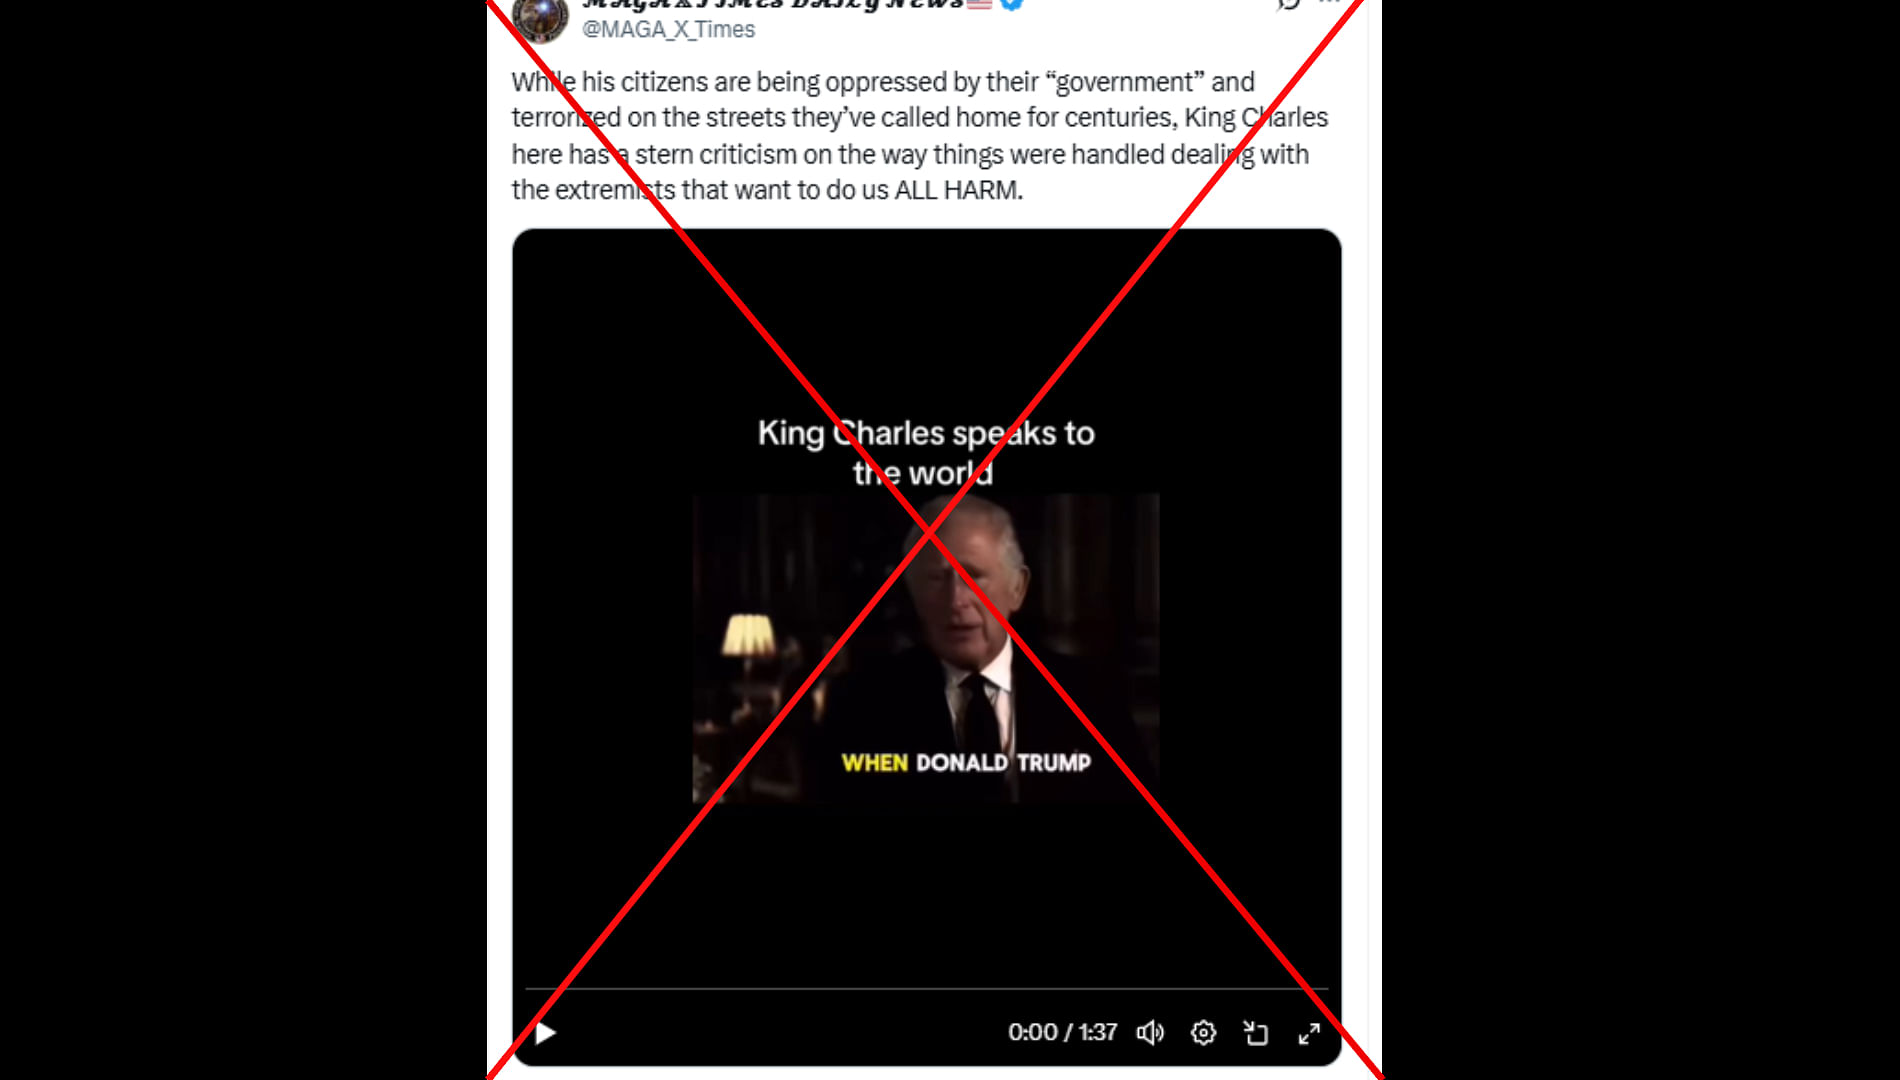Click the MAGA X Times Daily News display name

773,4
